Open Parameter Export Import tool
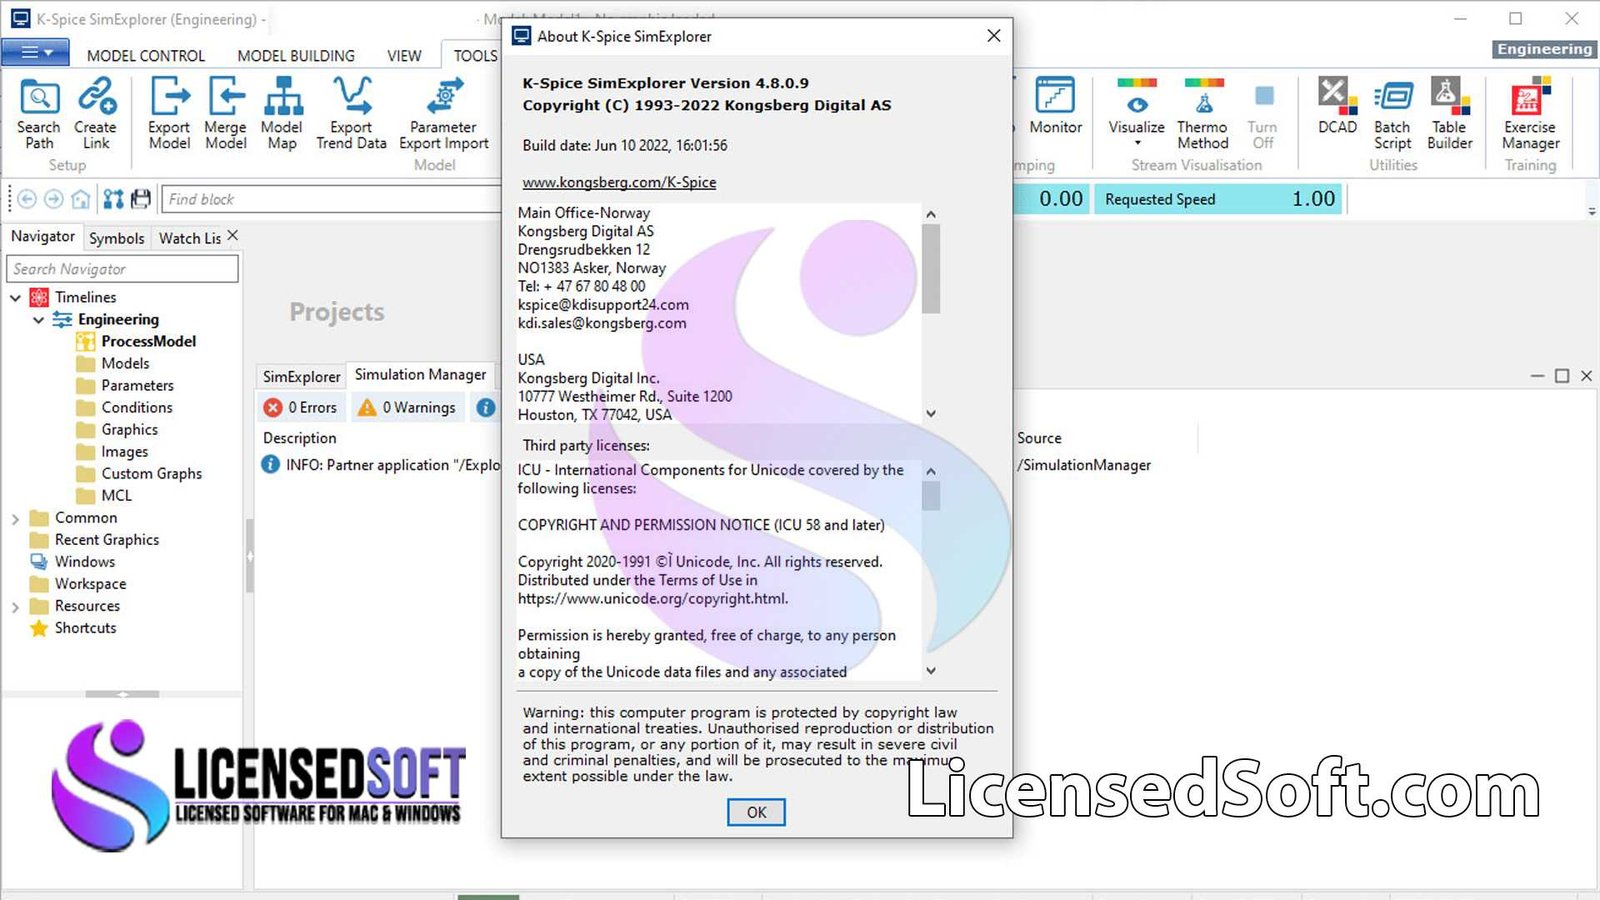The height and width of the screenshot is (900, 1600). [x=444, y=113]
